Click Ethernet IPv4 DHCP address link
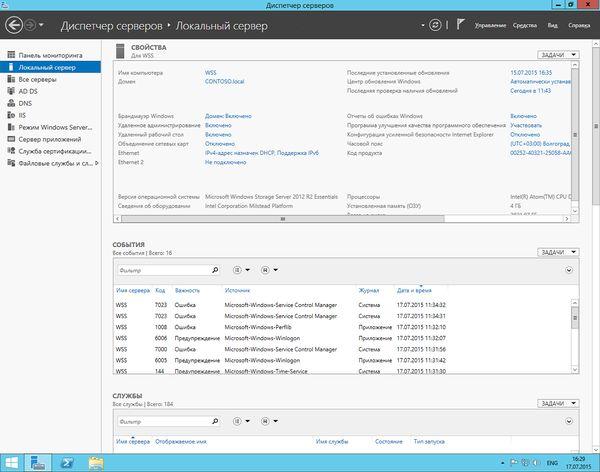This screenshot has height=472, width=600. click(262, 153)
